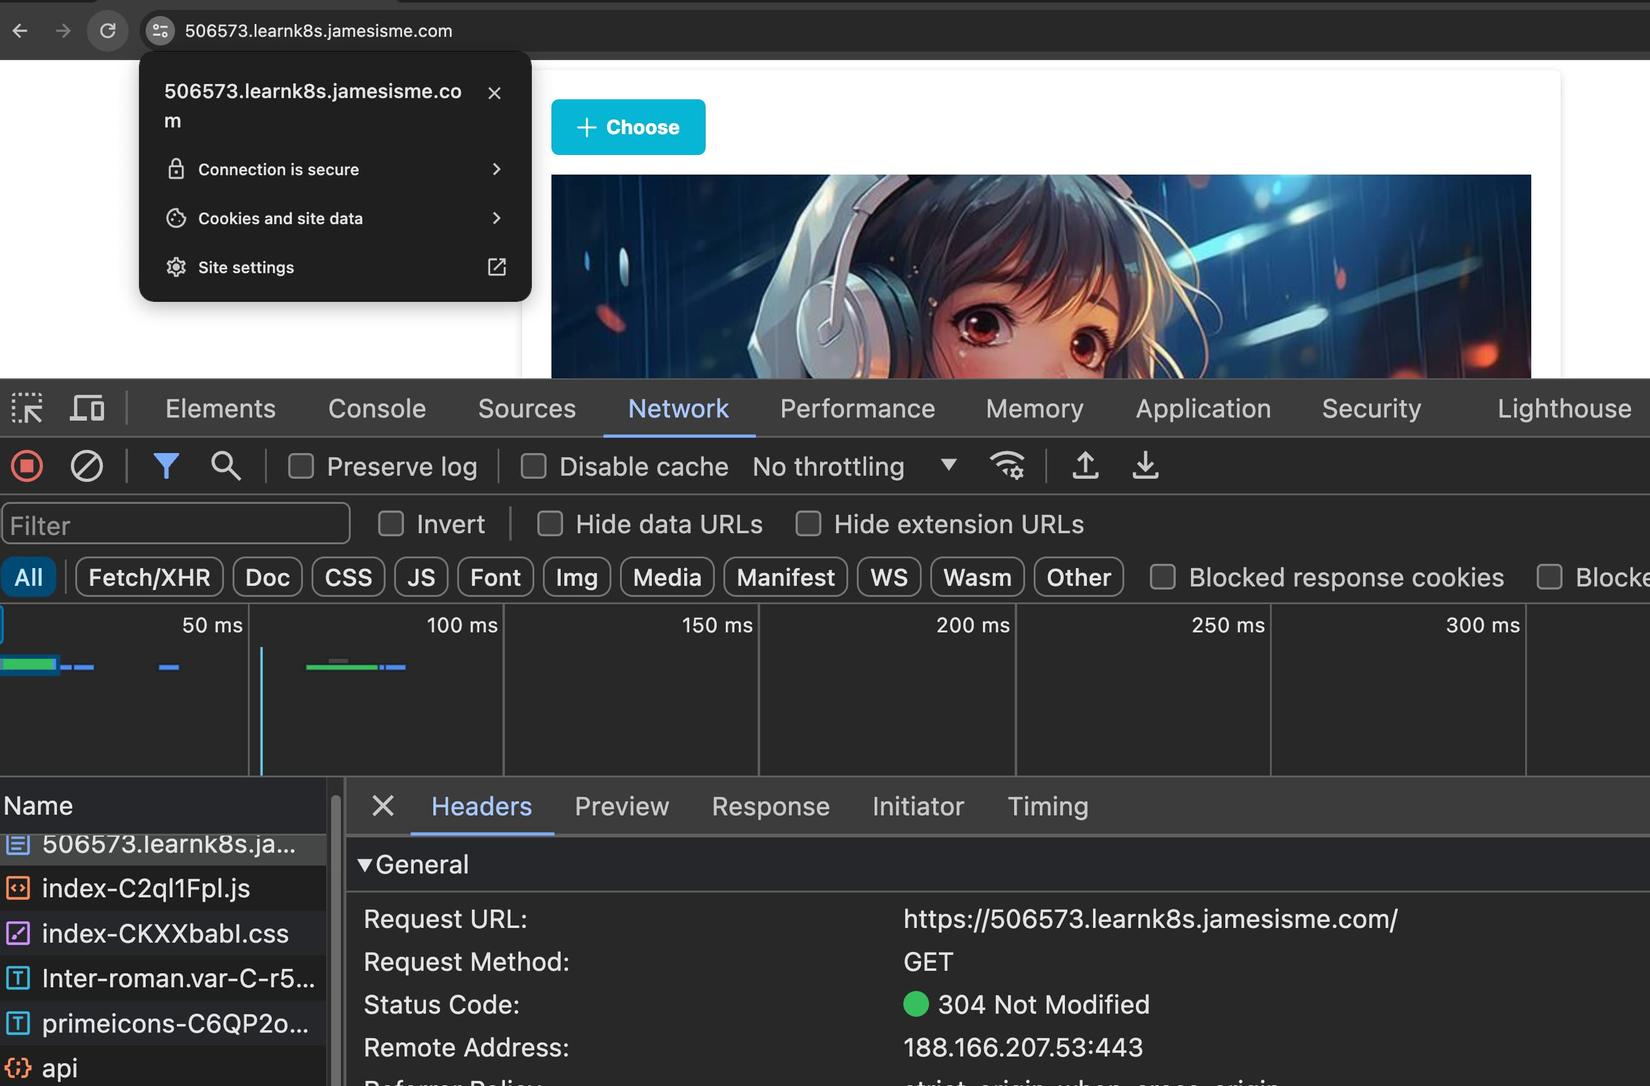
Task: Switch to the Console panel
Action: 377,408
